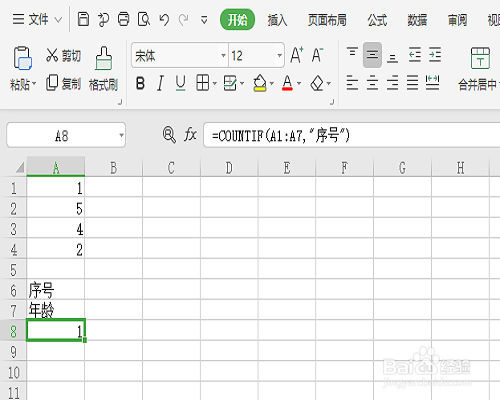Select cell A2 containing 5
500x400 pixels.
coord(56,208)
